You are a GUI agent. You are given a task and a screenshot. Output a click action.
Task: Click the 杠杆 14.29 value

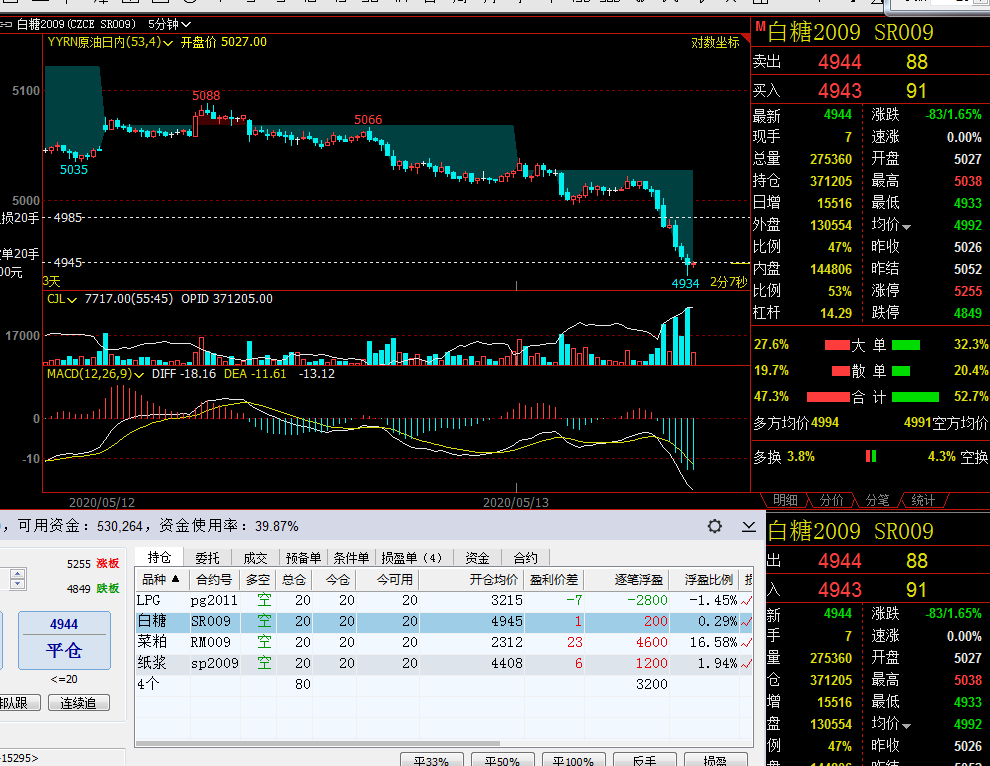(836, 313)
